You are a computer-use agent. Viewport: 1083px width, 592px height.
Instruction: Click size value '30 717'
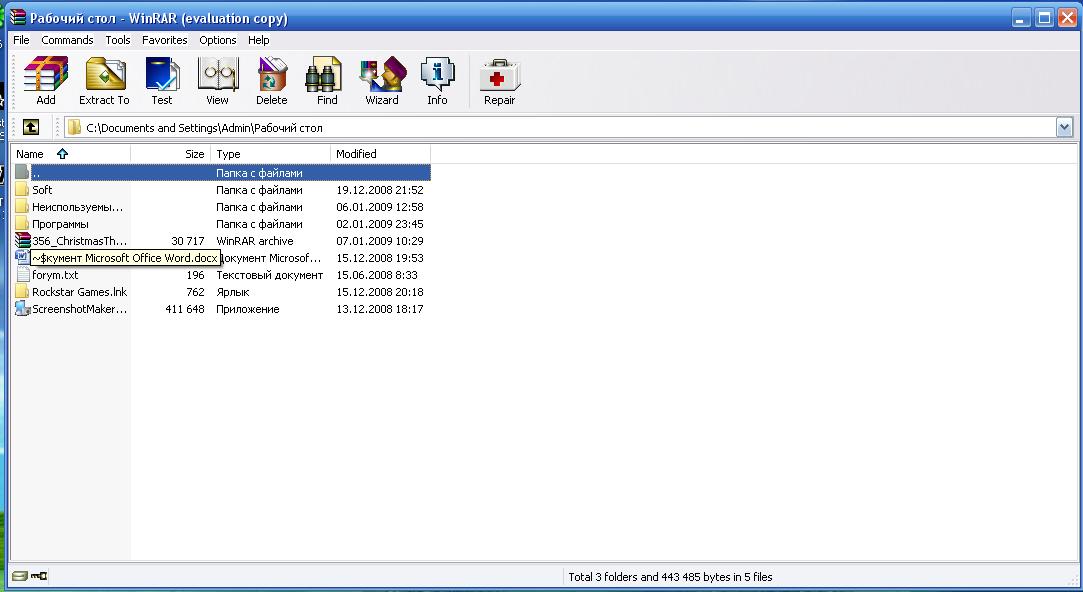(x=188, y=241)
